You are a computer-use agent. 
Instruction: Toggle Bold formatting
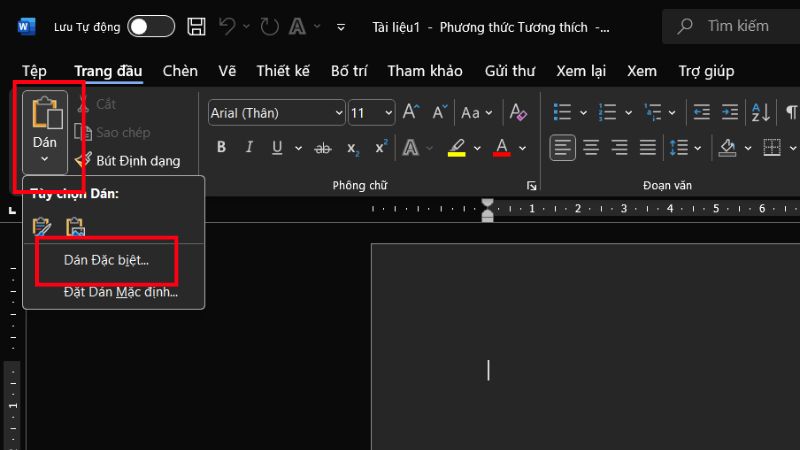pyautogui.click(x=221, y=148)
